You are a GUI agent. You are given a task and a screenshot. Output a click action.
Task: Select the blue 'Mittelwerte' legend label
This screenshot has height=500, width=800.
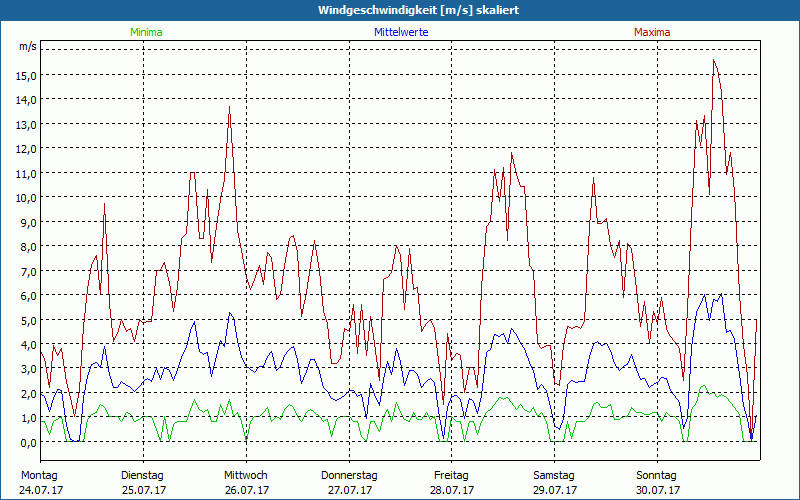point(401,32)
